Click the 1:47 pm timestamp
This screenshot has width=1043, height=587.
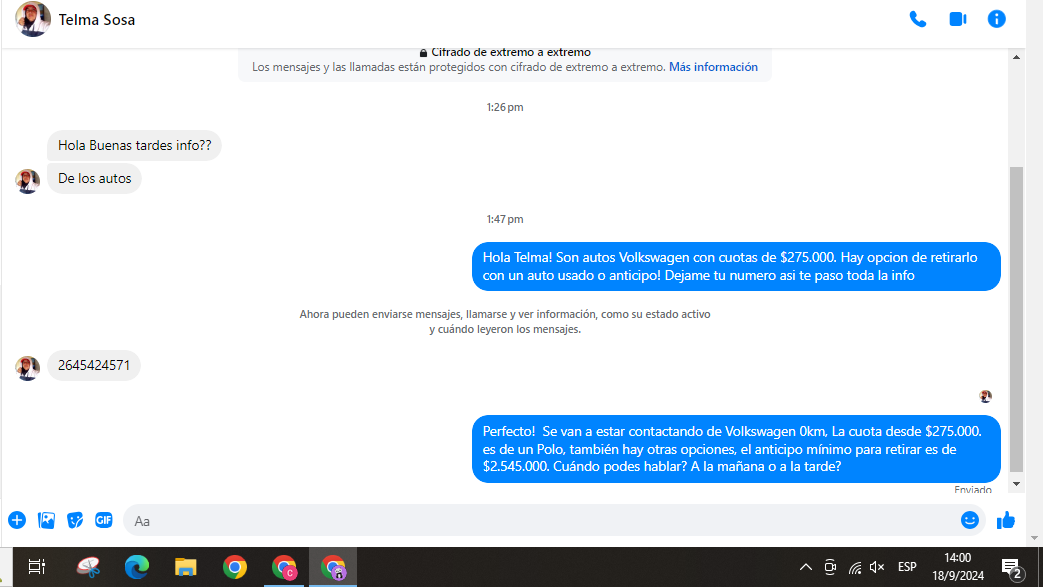point(505,219)
